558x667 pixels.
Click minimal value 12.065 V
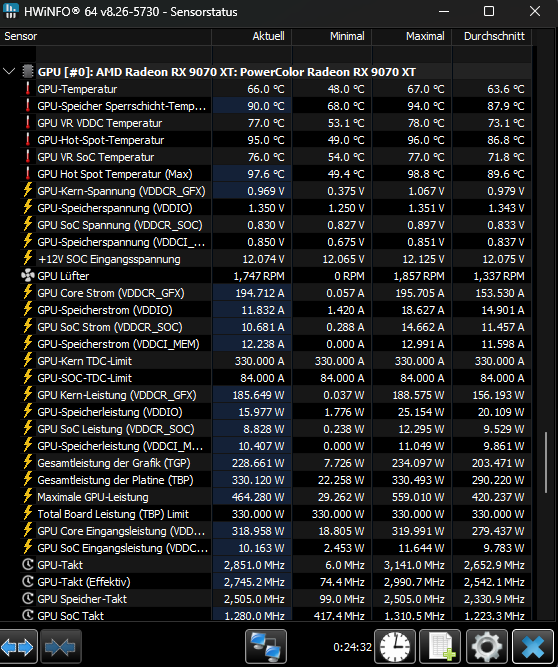pyautogui.click(x=343, y=259)
